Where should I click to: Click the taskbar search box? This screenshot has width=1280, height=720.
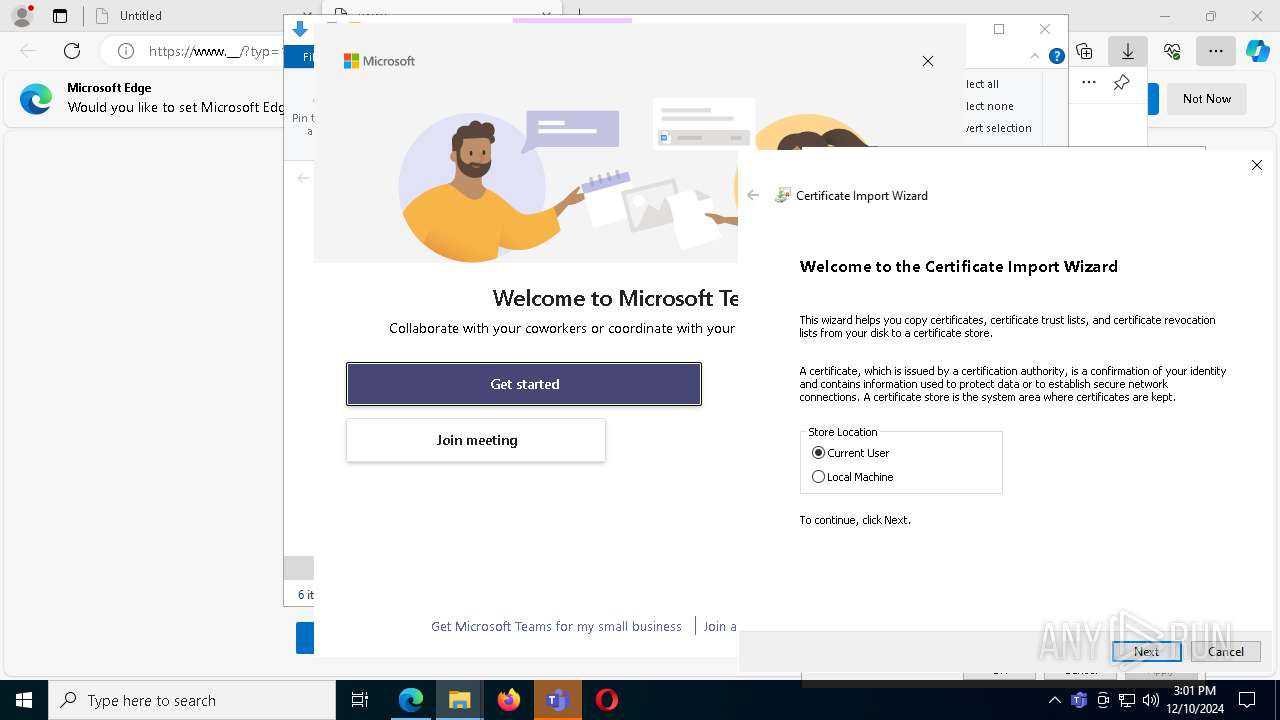tap(192, 700)
